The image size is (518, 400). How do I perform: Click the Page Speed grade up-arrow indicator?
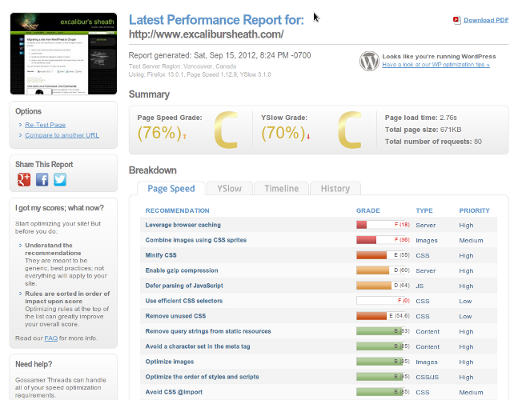[184, 136]
